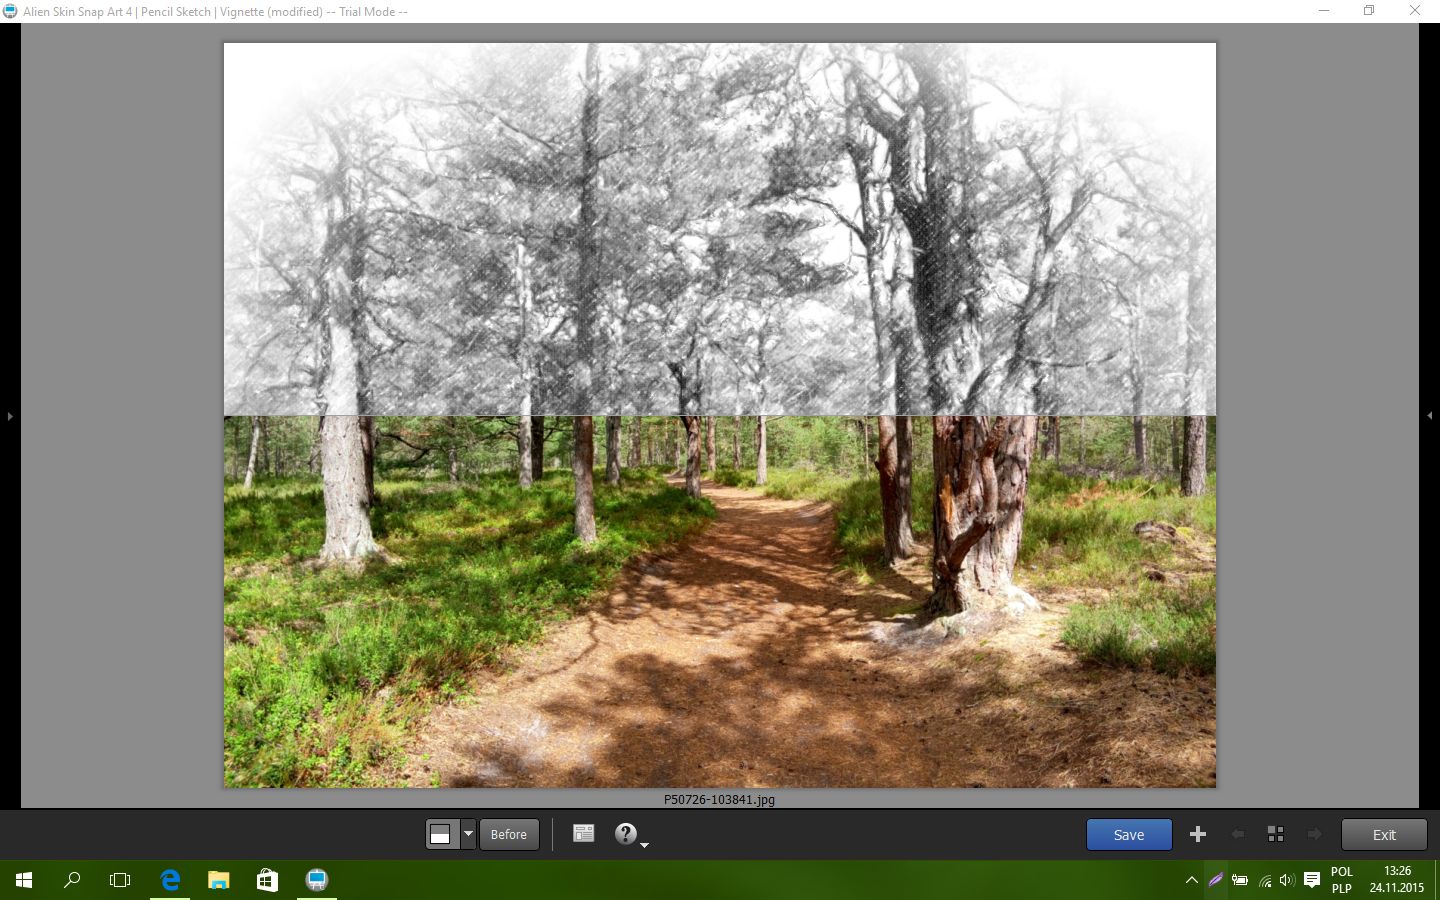Open Task View in the taskbar
This screenshot has width=1440, height=900.
click(x=120, y=880)
